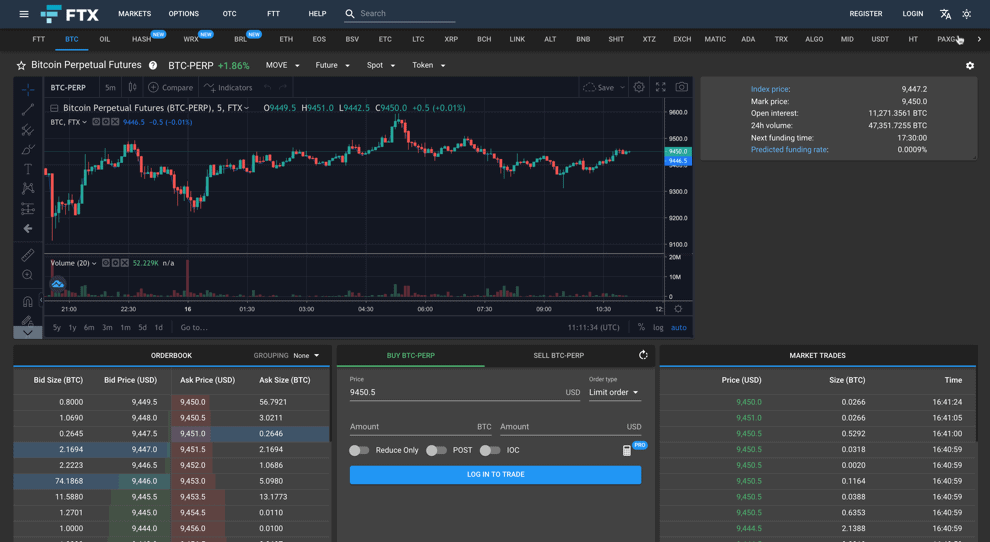Open the hamburger menu next to the FTX logo
Viewport: 990px width, 542px height.
[24, 14]
